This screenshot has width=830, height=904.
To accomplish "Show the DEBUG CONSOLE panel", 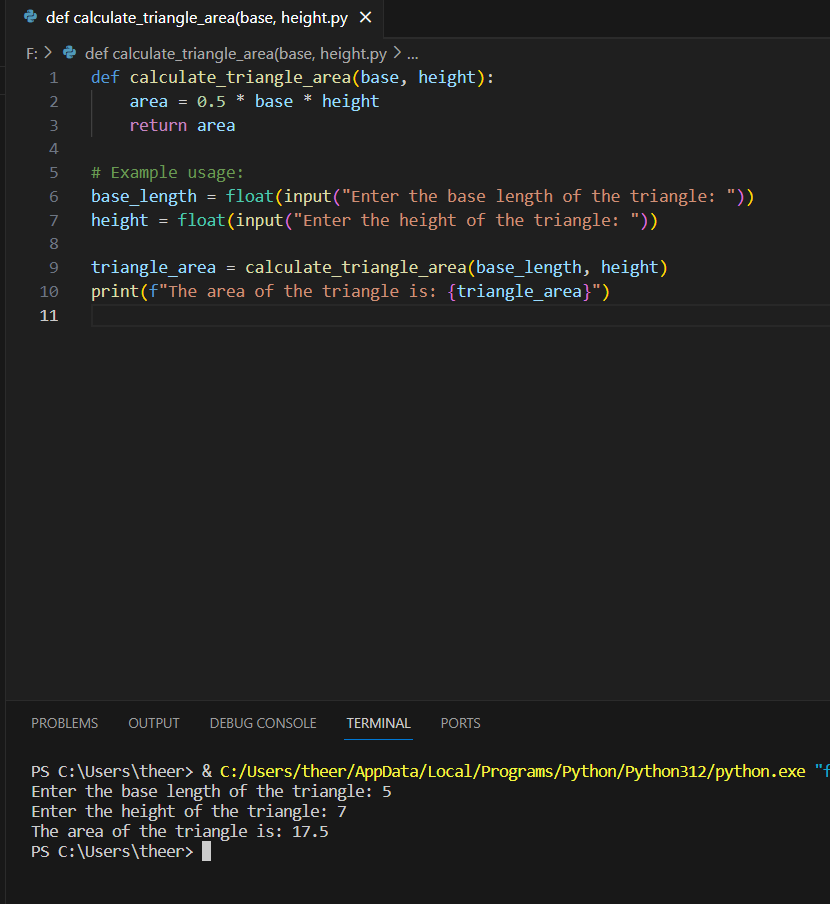I will tap(263, 723).
